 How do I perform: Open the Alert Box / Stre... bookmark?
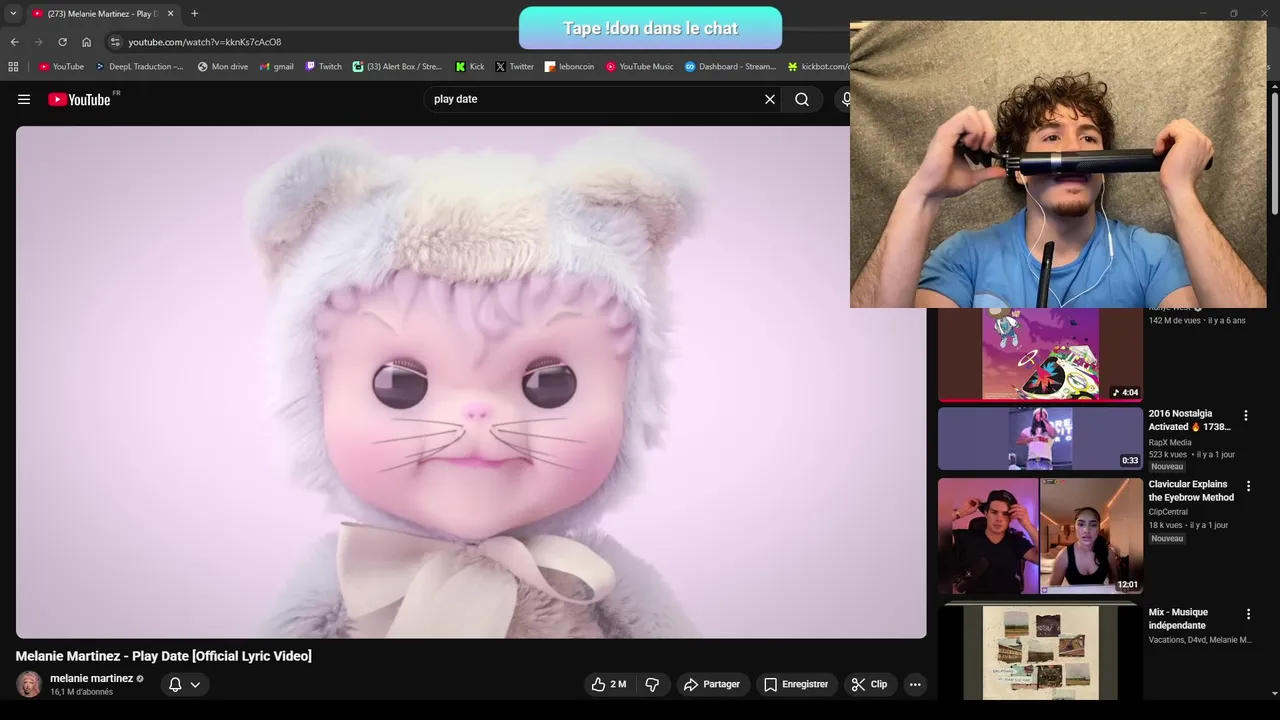click(397, 67)
